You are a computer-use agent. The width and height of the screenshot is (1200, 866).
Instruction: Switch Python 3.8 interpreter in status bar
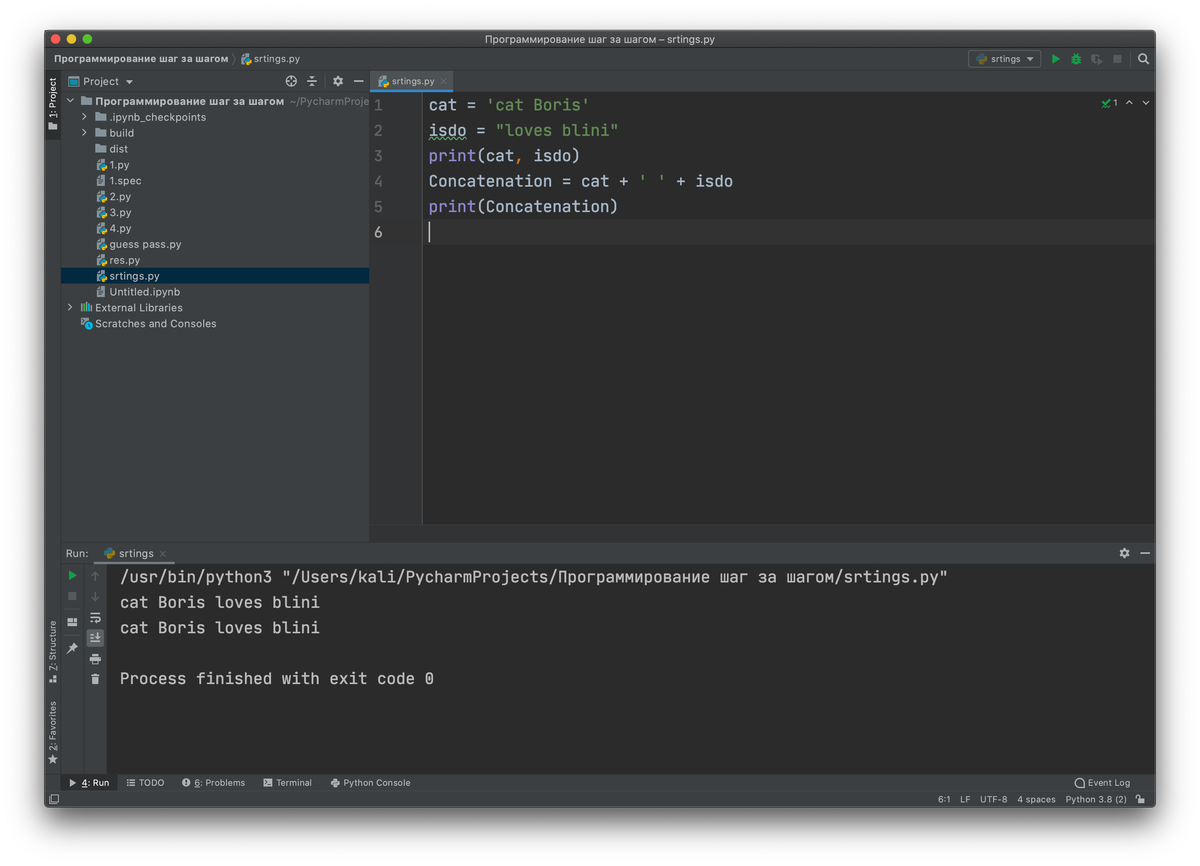point(1096,800)
